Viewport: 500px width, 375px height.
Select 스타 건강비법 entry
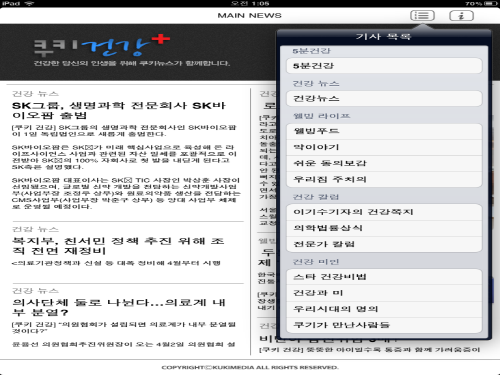pos(384,277)
